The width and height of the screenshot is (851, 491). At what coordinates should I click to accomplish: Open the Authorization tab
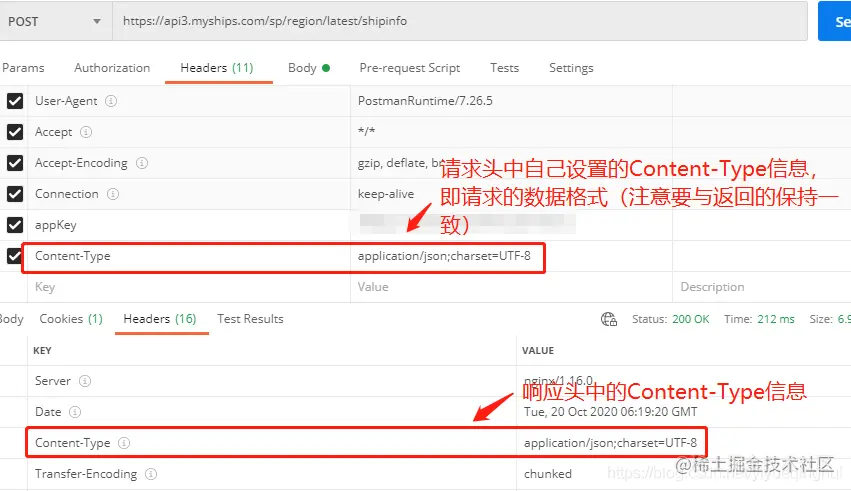112,68
